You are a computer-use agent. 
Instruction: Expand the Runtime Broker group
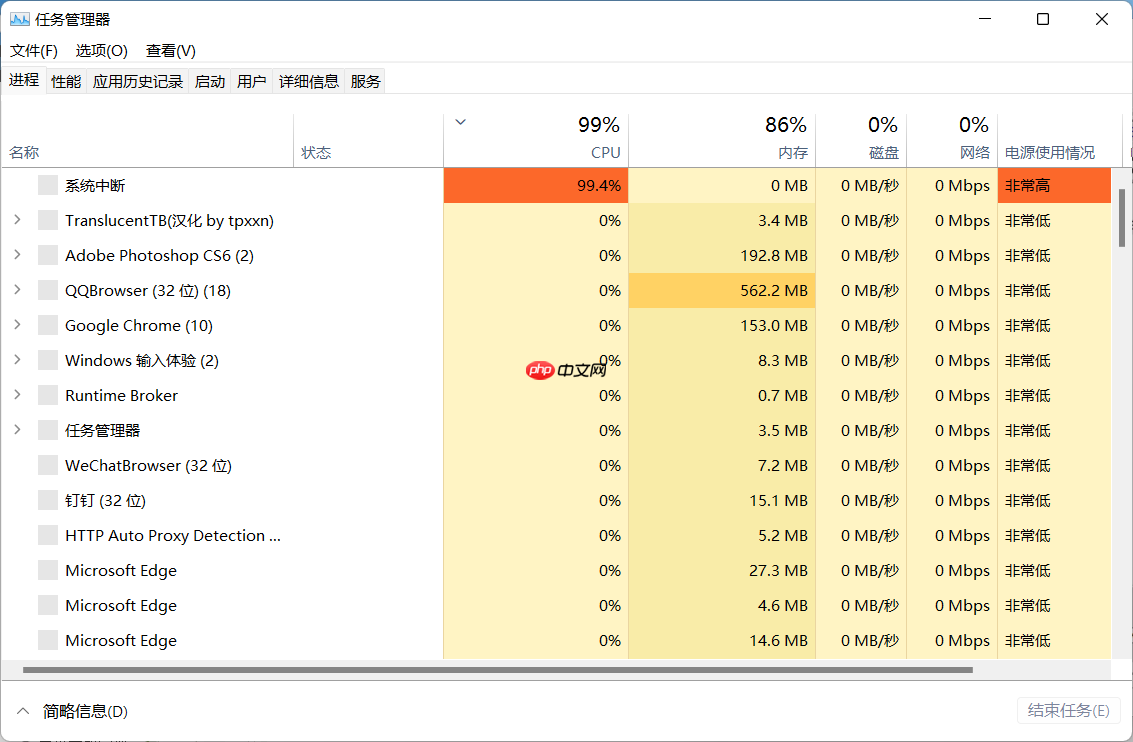pyautogui.click(x=17, y=394)
